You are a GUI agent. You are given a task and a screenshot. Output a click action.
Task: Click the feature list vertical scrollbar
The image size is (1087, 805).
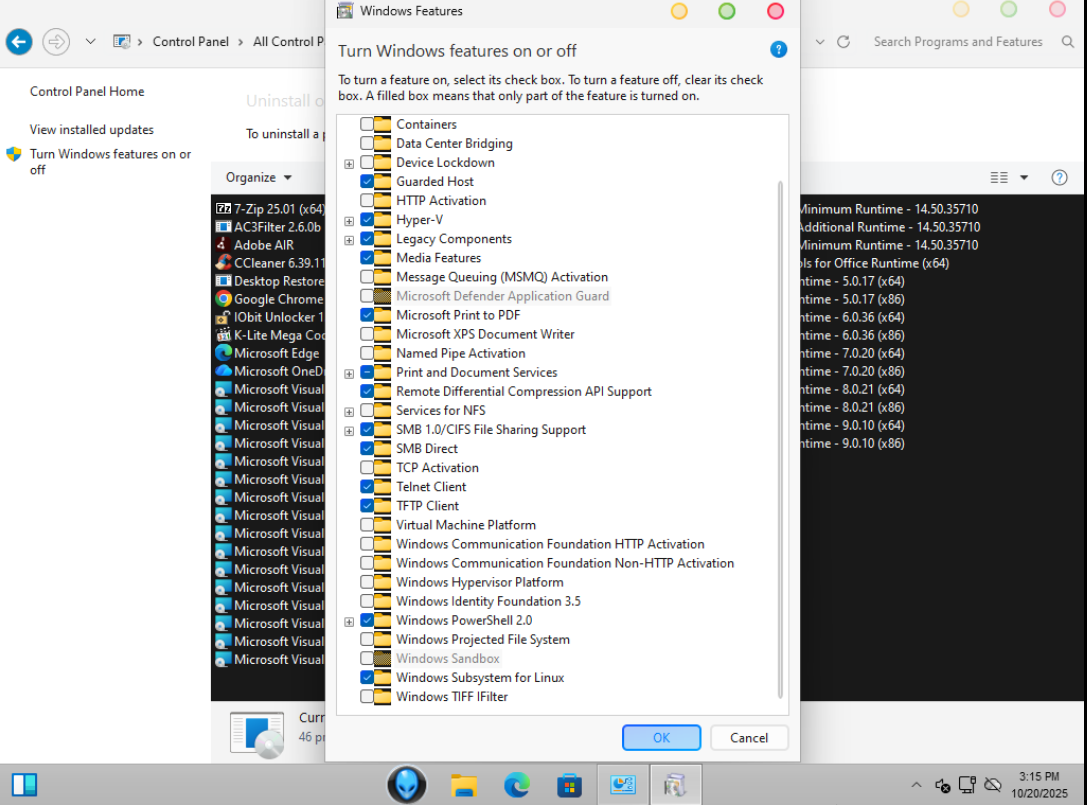click(781, 440)
